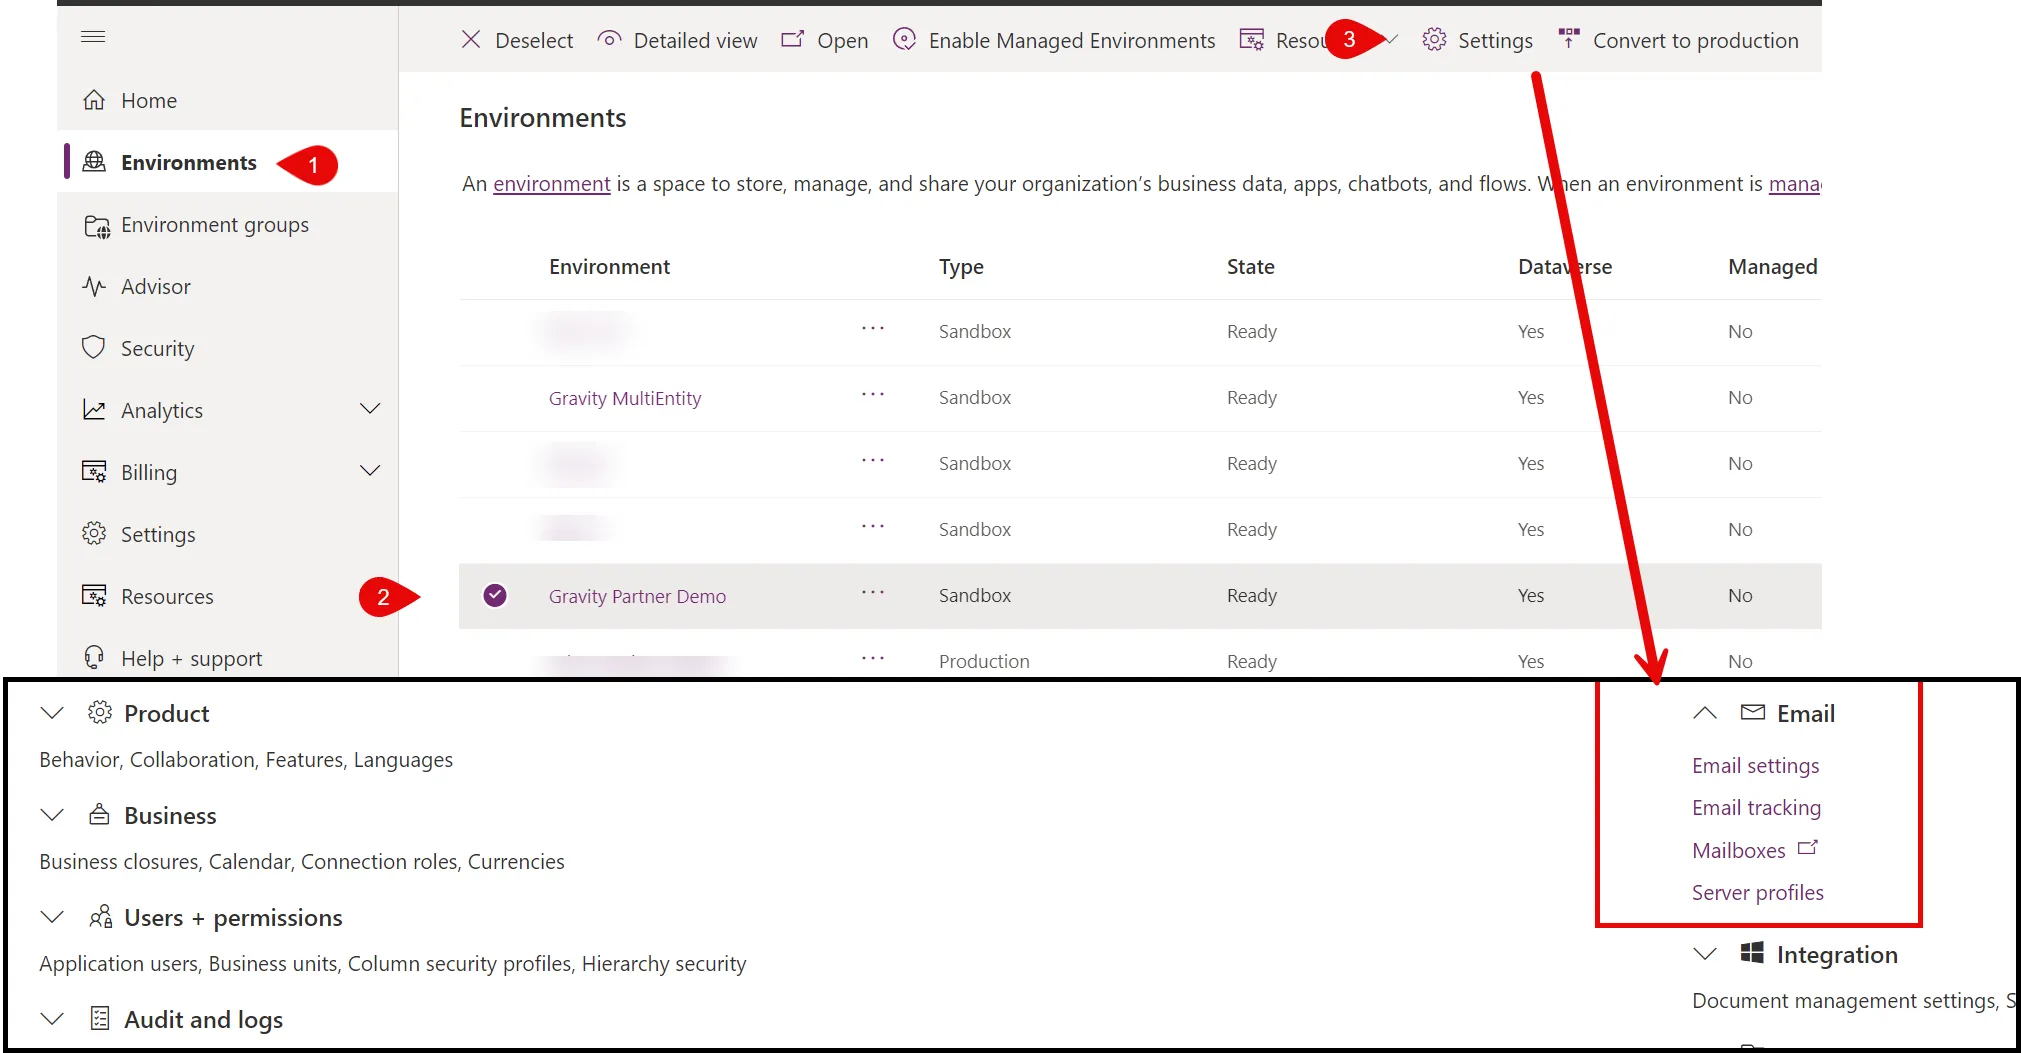Screen dimensions: 2021x1053
Task: Expand the Product settings section
Action: tap(52, 713)
